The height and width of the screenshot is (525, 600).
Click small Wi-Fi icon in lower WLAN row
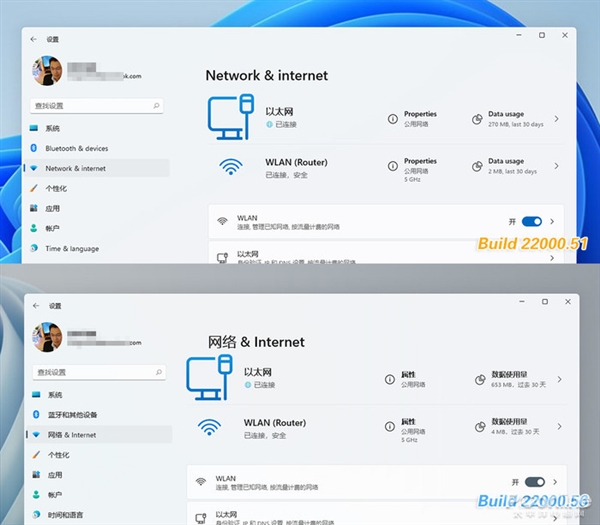coord(201,481)
